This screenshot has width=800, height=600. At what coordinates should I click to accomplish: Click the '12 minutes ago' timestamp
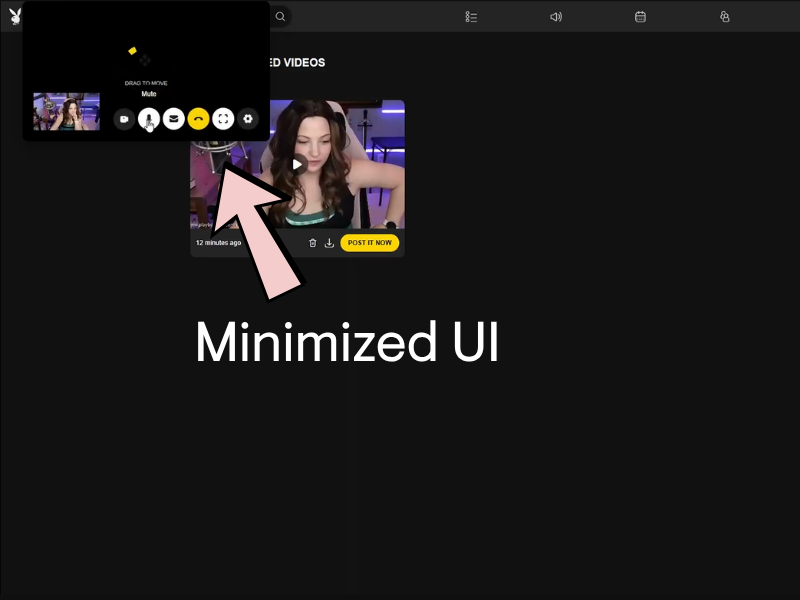(218, 243)
